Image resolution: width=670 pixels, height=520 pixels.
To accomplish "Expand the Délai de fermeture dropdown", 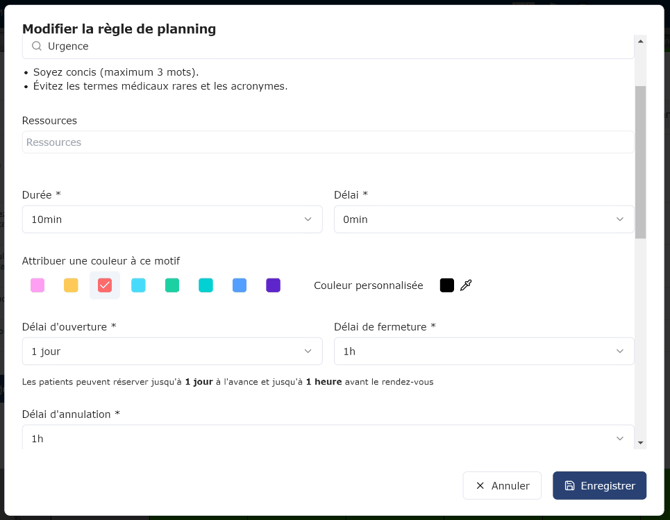I will [x=484, y=351].
